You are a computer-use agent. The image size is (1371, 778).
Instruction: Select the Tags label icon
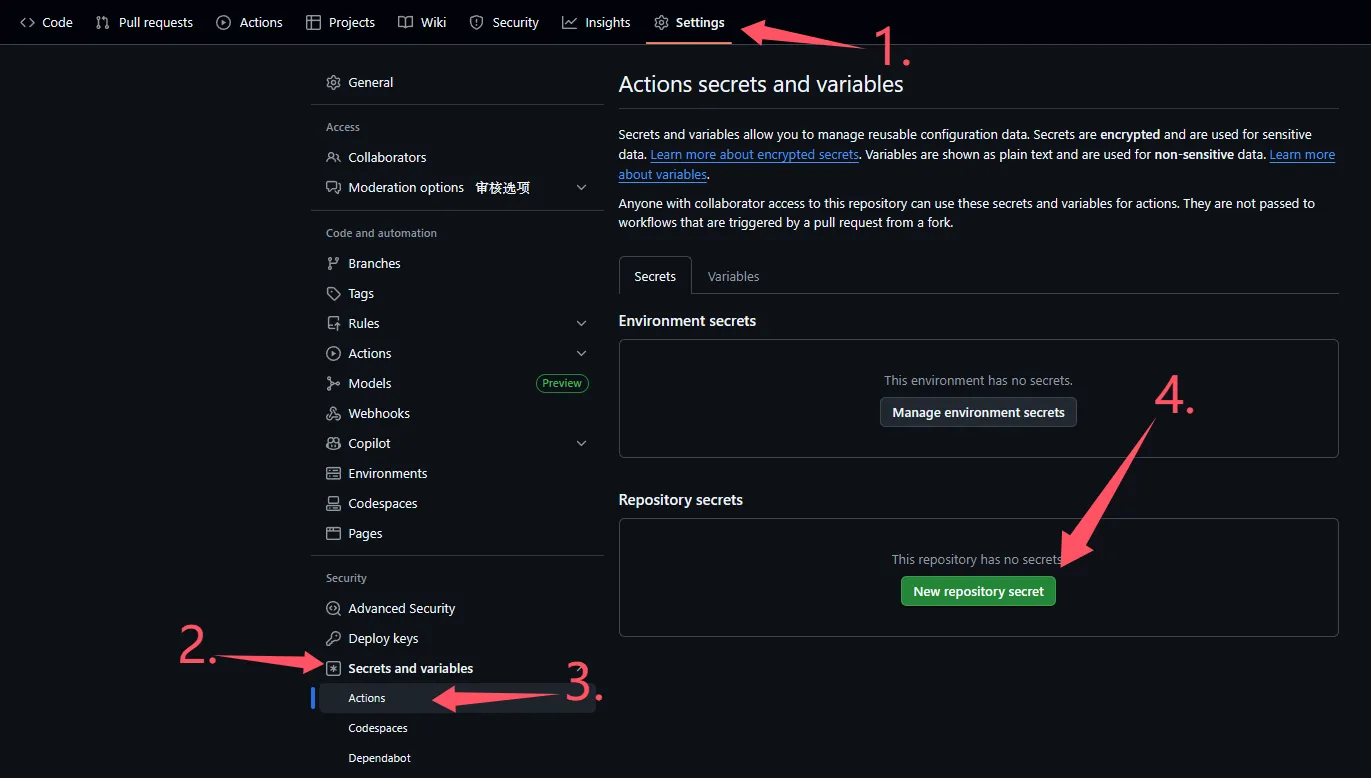[x=334, y=294]
